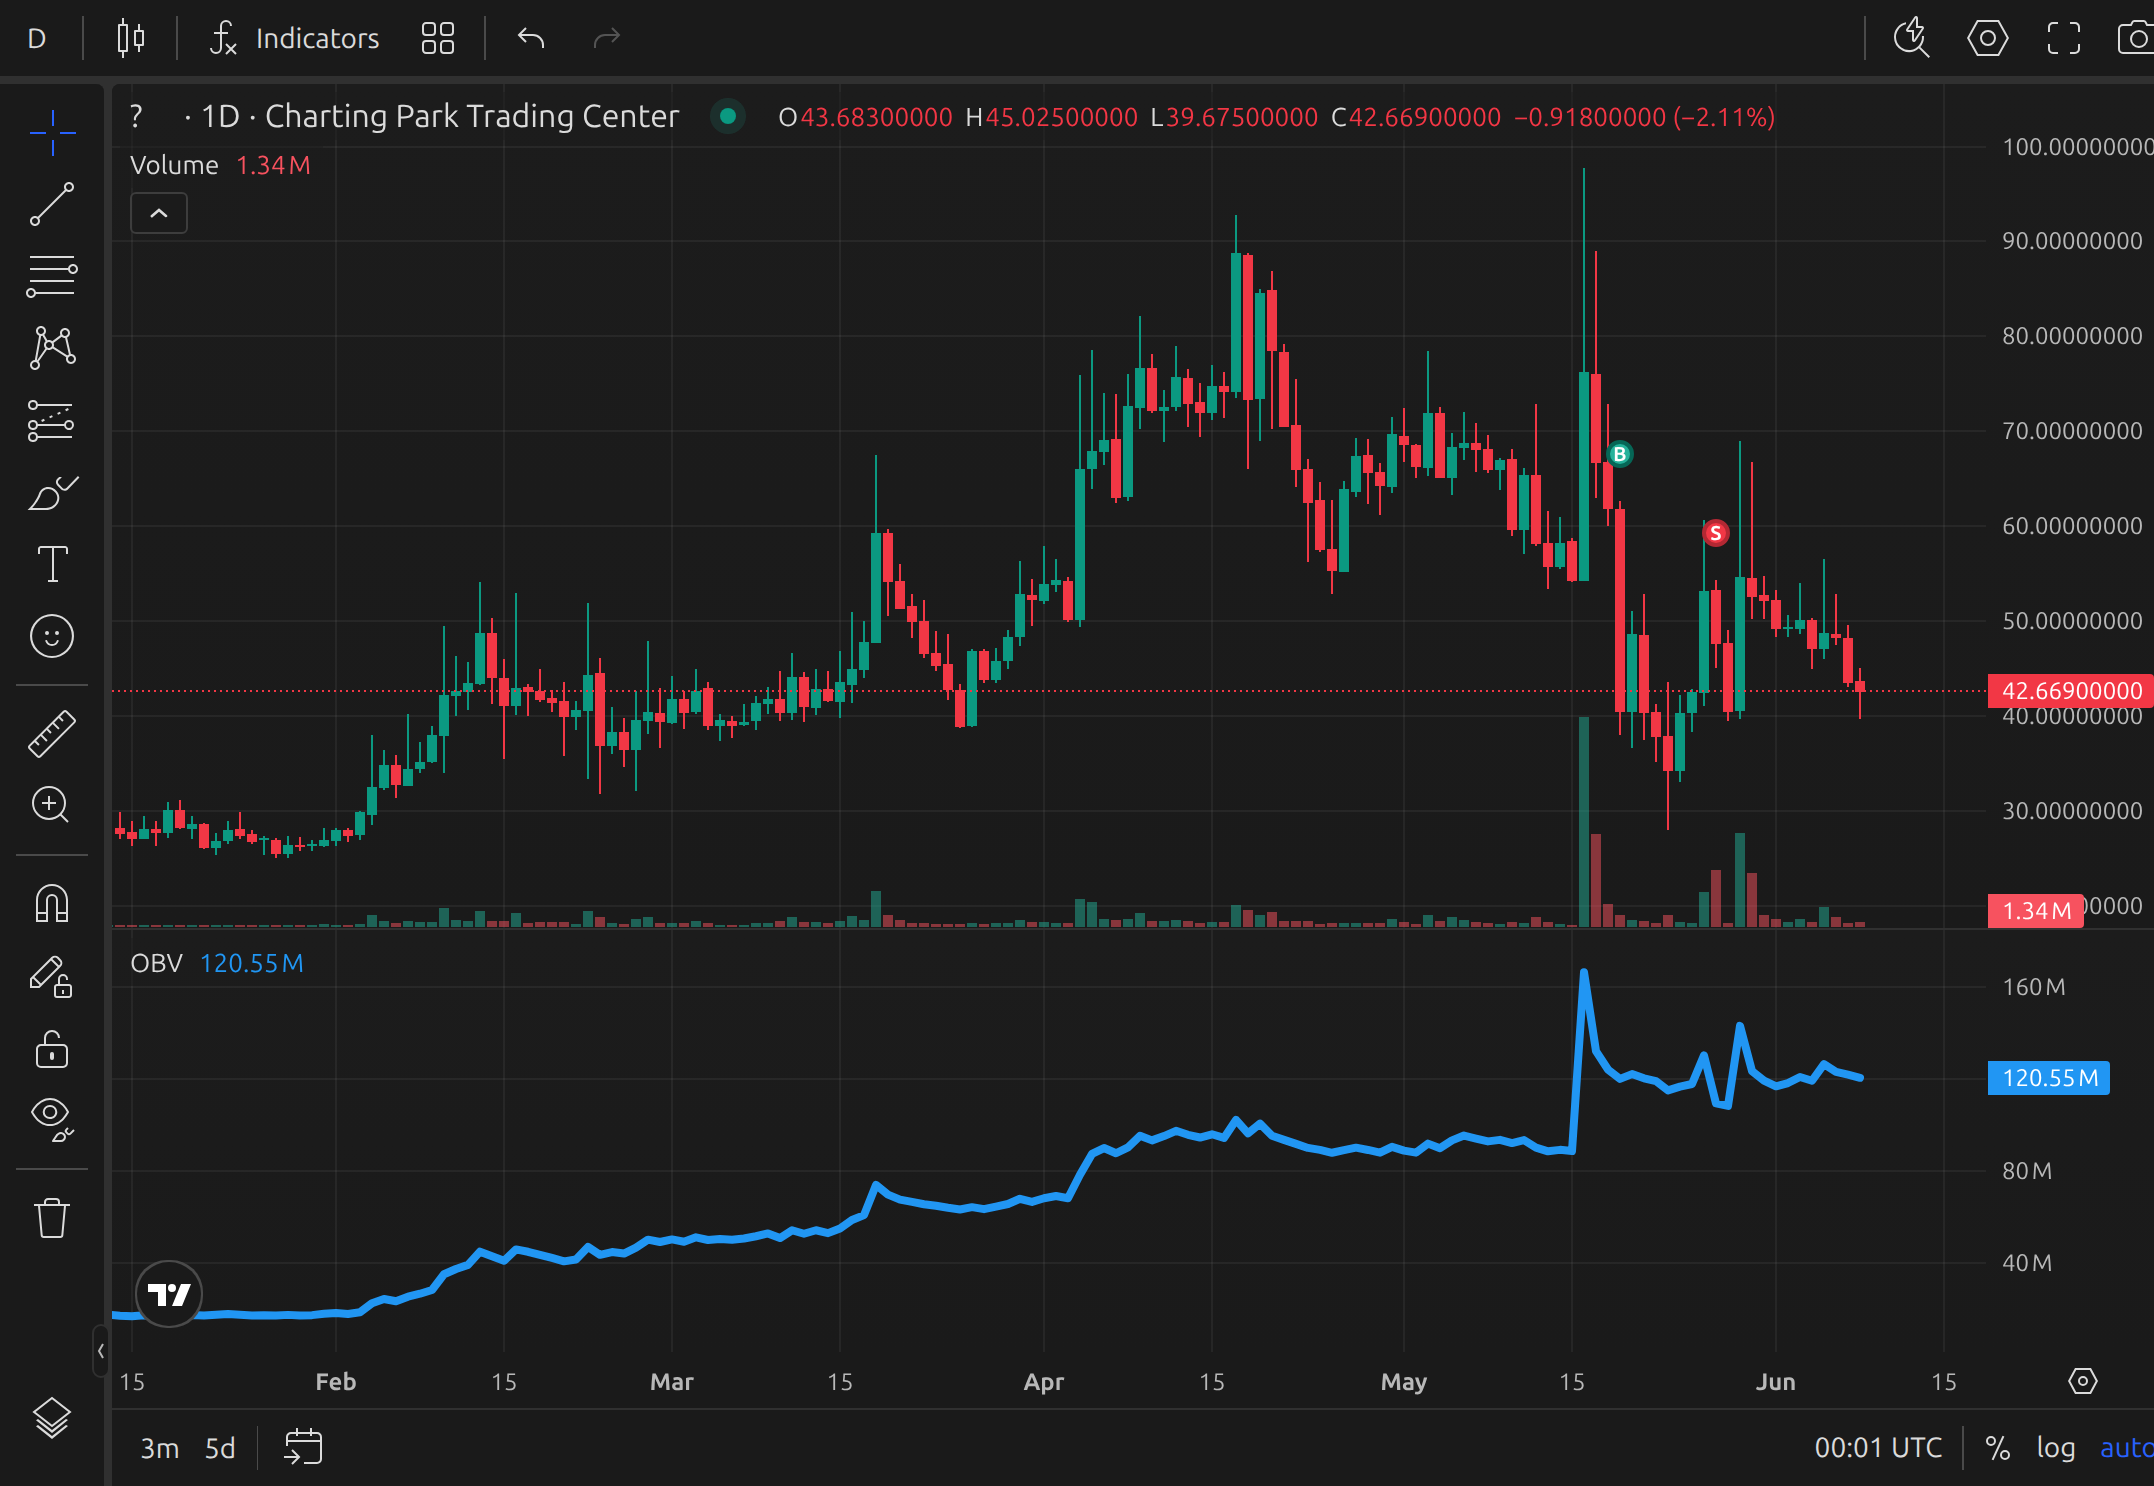Viewport: 2154px width, 1486px height.
Task: Toggle log scale on price axis
Action: tap(2055, 1447)
